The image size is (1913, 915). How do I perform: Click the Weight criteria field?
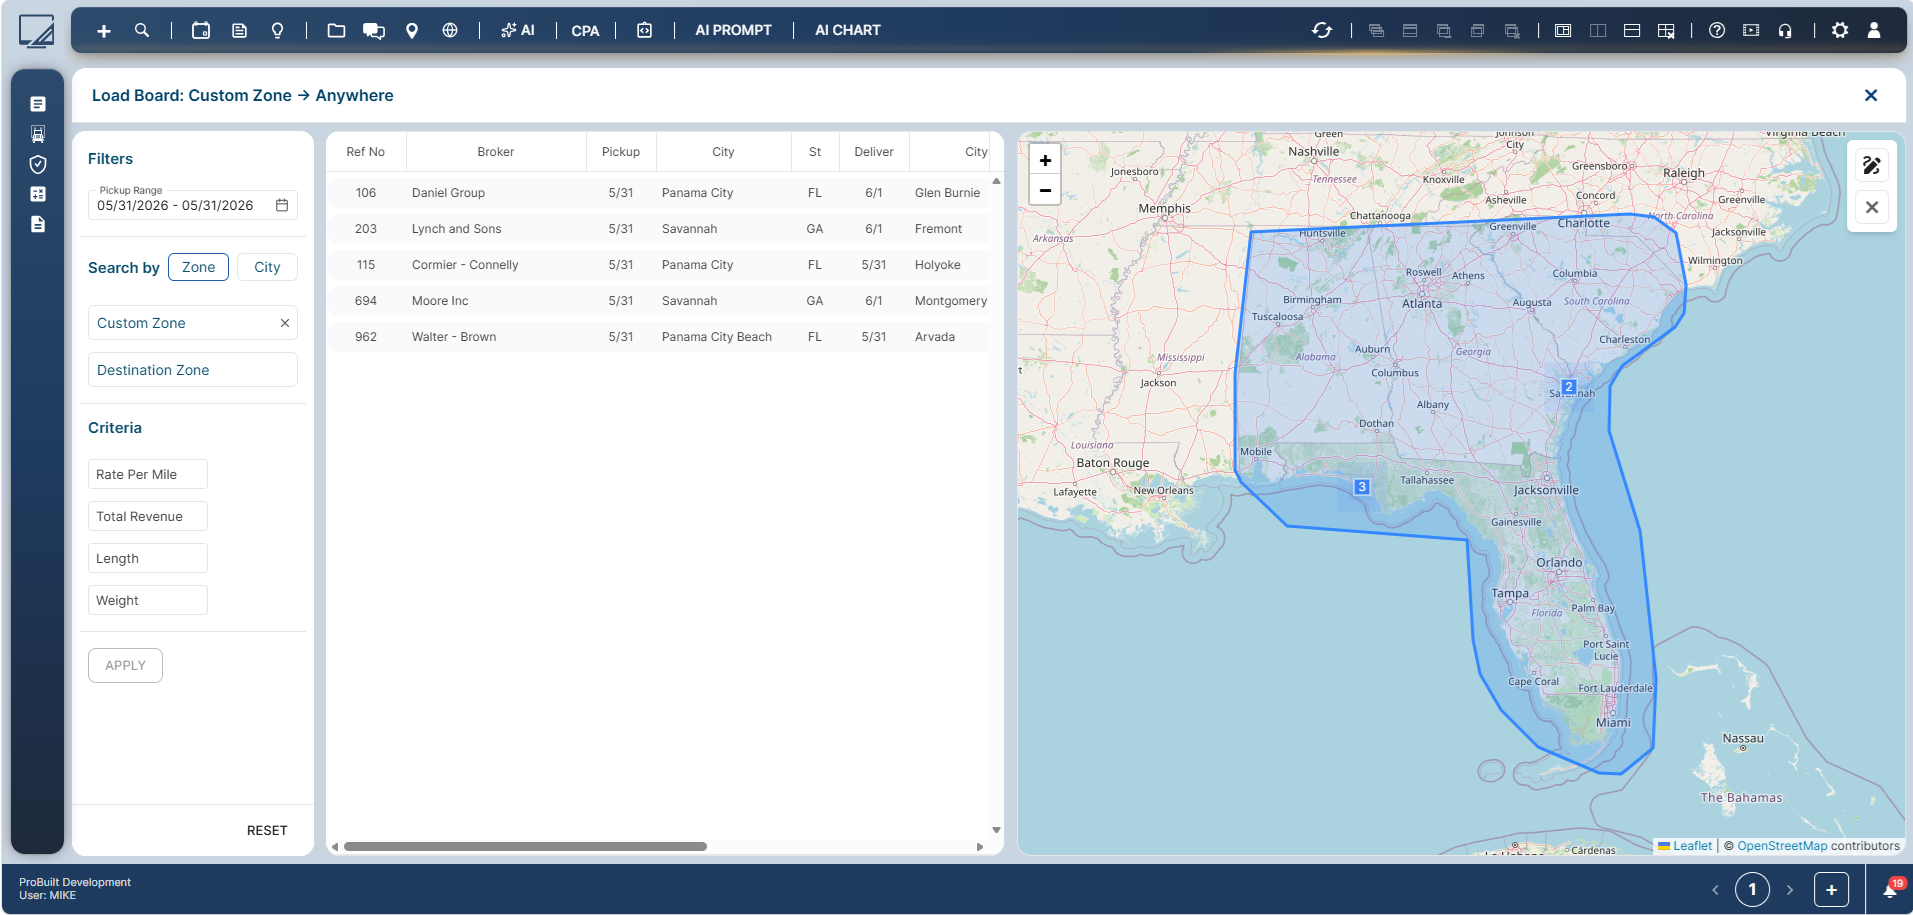[147, 600]
